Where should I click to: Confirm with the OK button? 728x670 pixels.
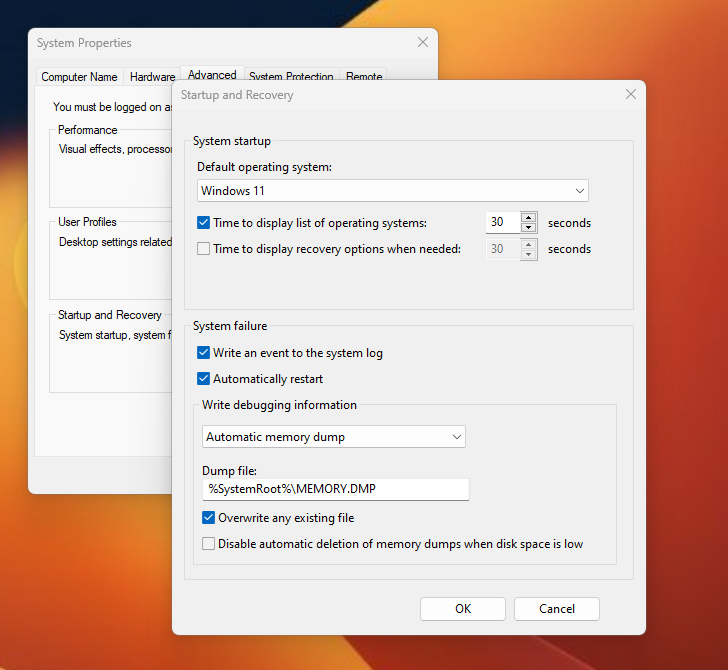point(462,609)
